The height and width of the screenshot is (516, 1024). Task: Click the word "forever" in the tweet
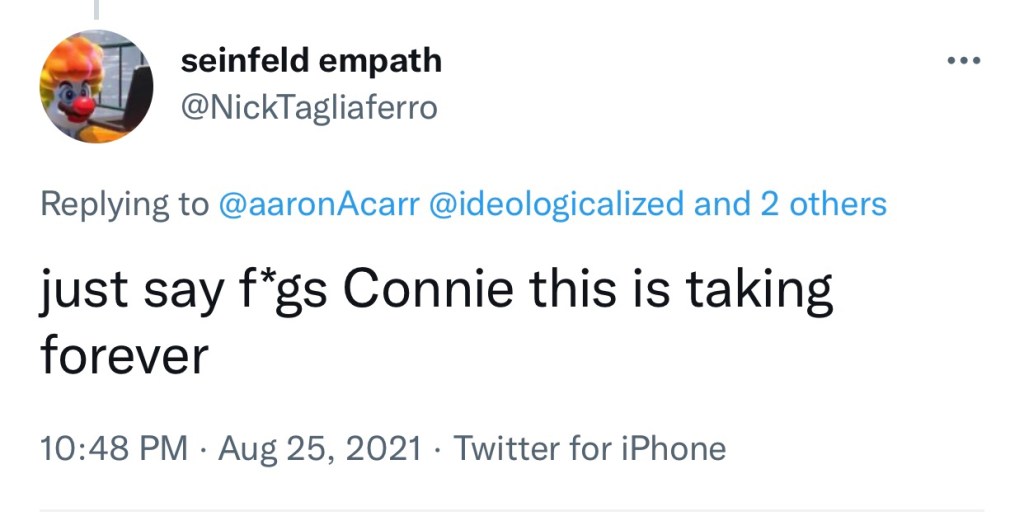pyautogui.click(x=123, y=356)
